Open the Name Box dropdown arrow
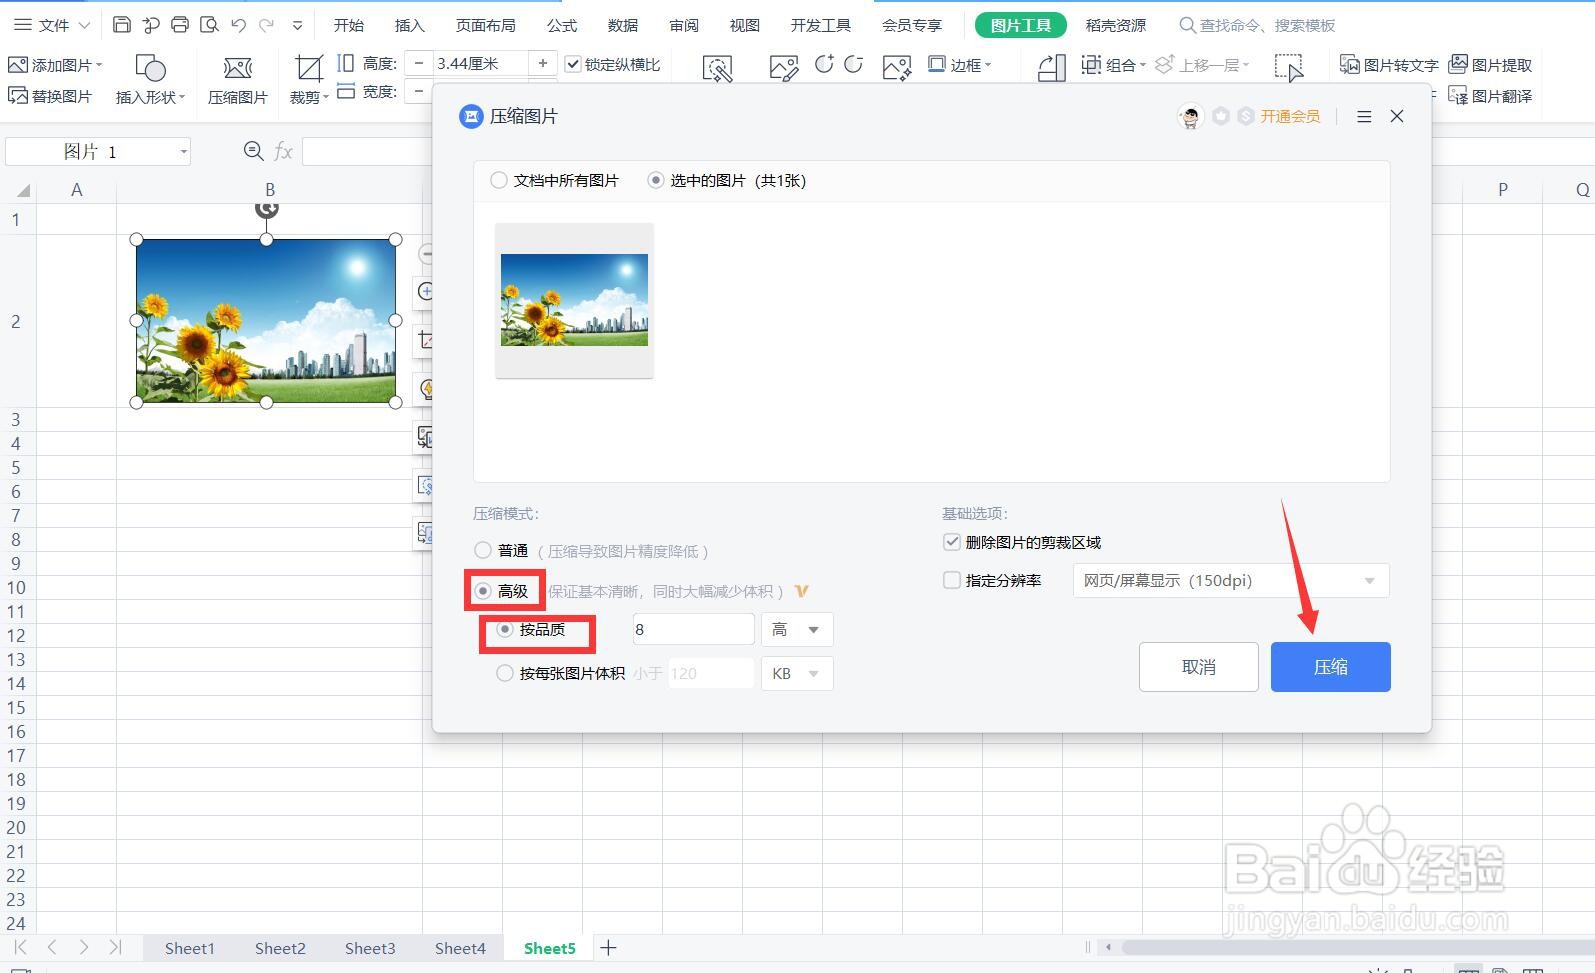 [x=184, y=152]
